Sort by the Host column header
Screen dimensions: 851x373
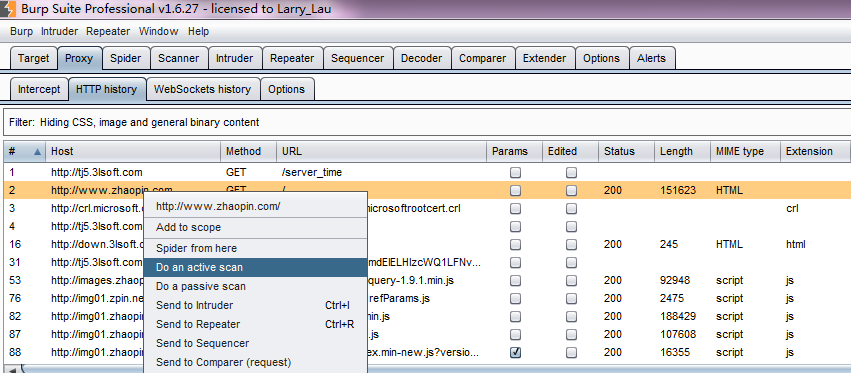pyautogui.click(x=133, y=151)
